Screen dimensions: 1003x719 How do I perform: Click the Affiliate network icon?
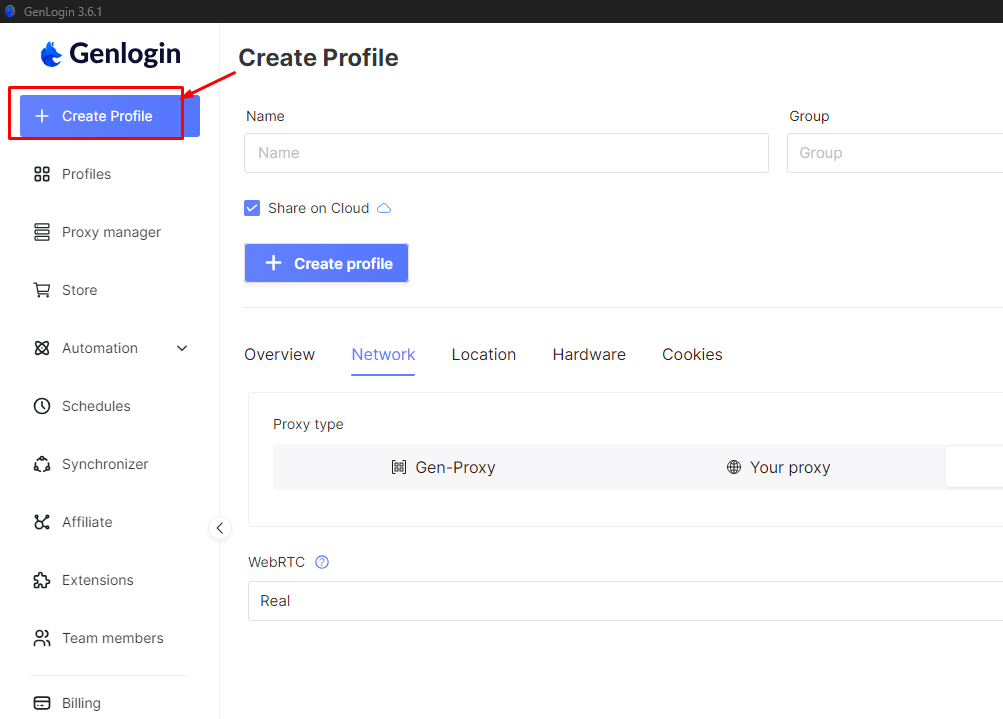[42, 522]
